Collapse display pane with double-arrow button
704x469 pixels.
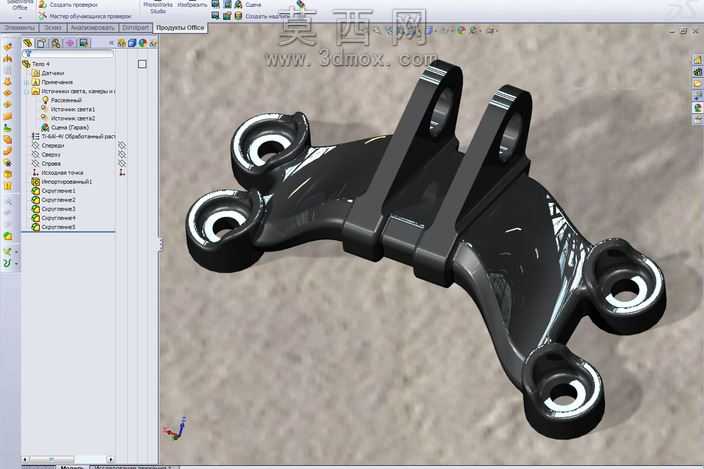(x=111, y=43)
